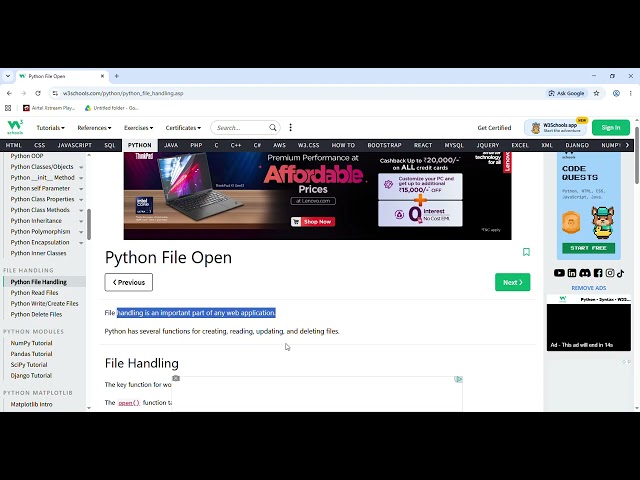Open Pandas Tutorial in sidebar
Screen dimensions: 640x480
[x=31, y=354]
